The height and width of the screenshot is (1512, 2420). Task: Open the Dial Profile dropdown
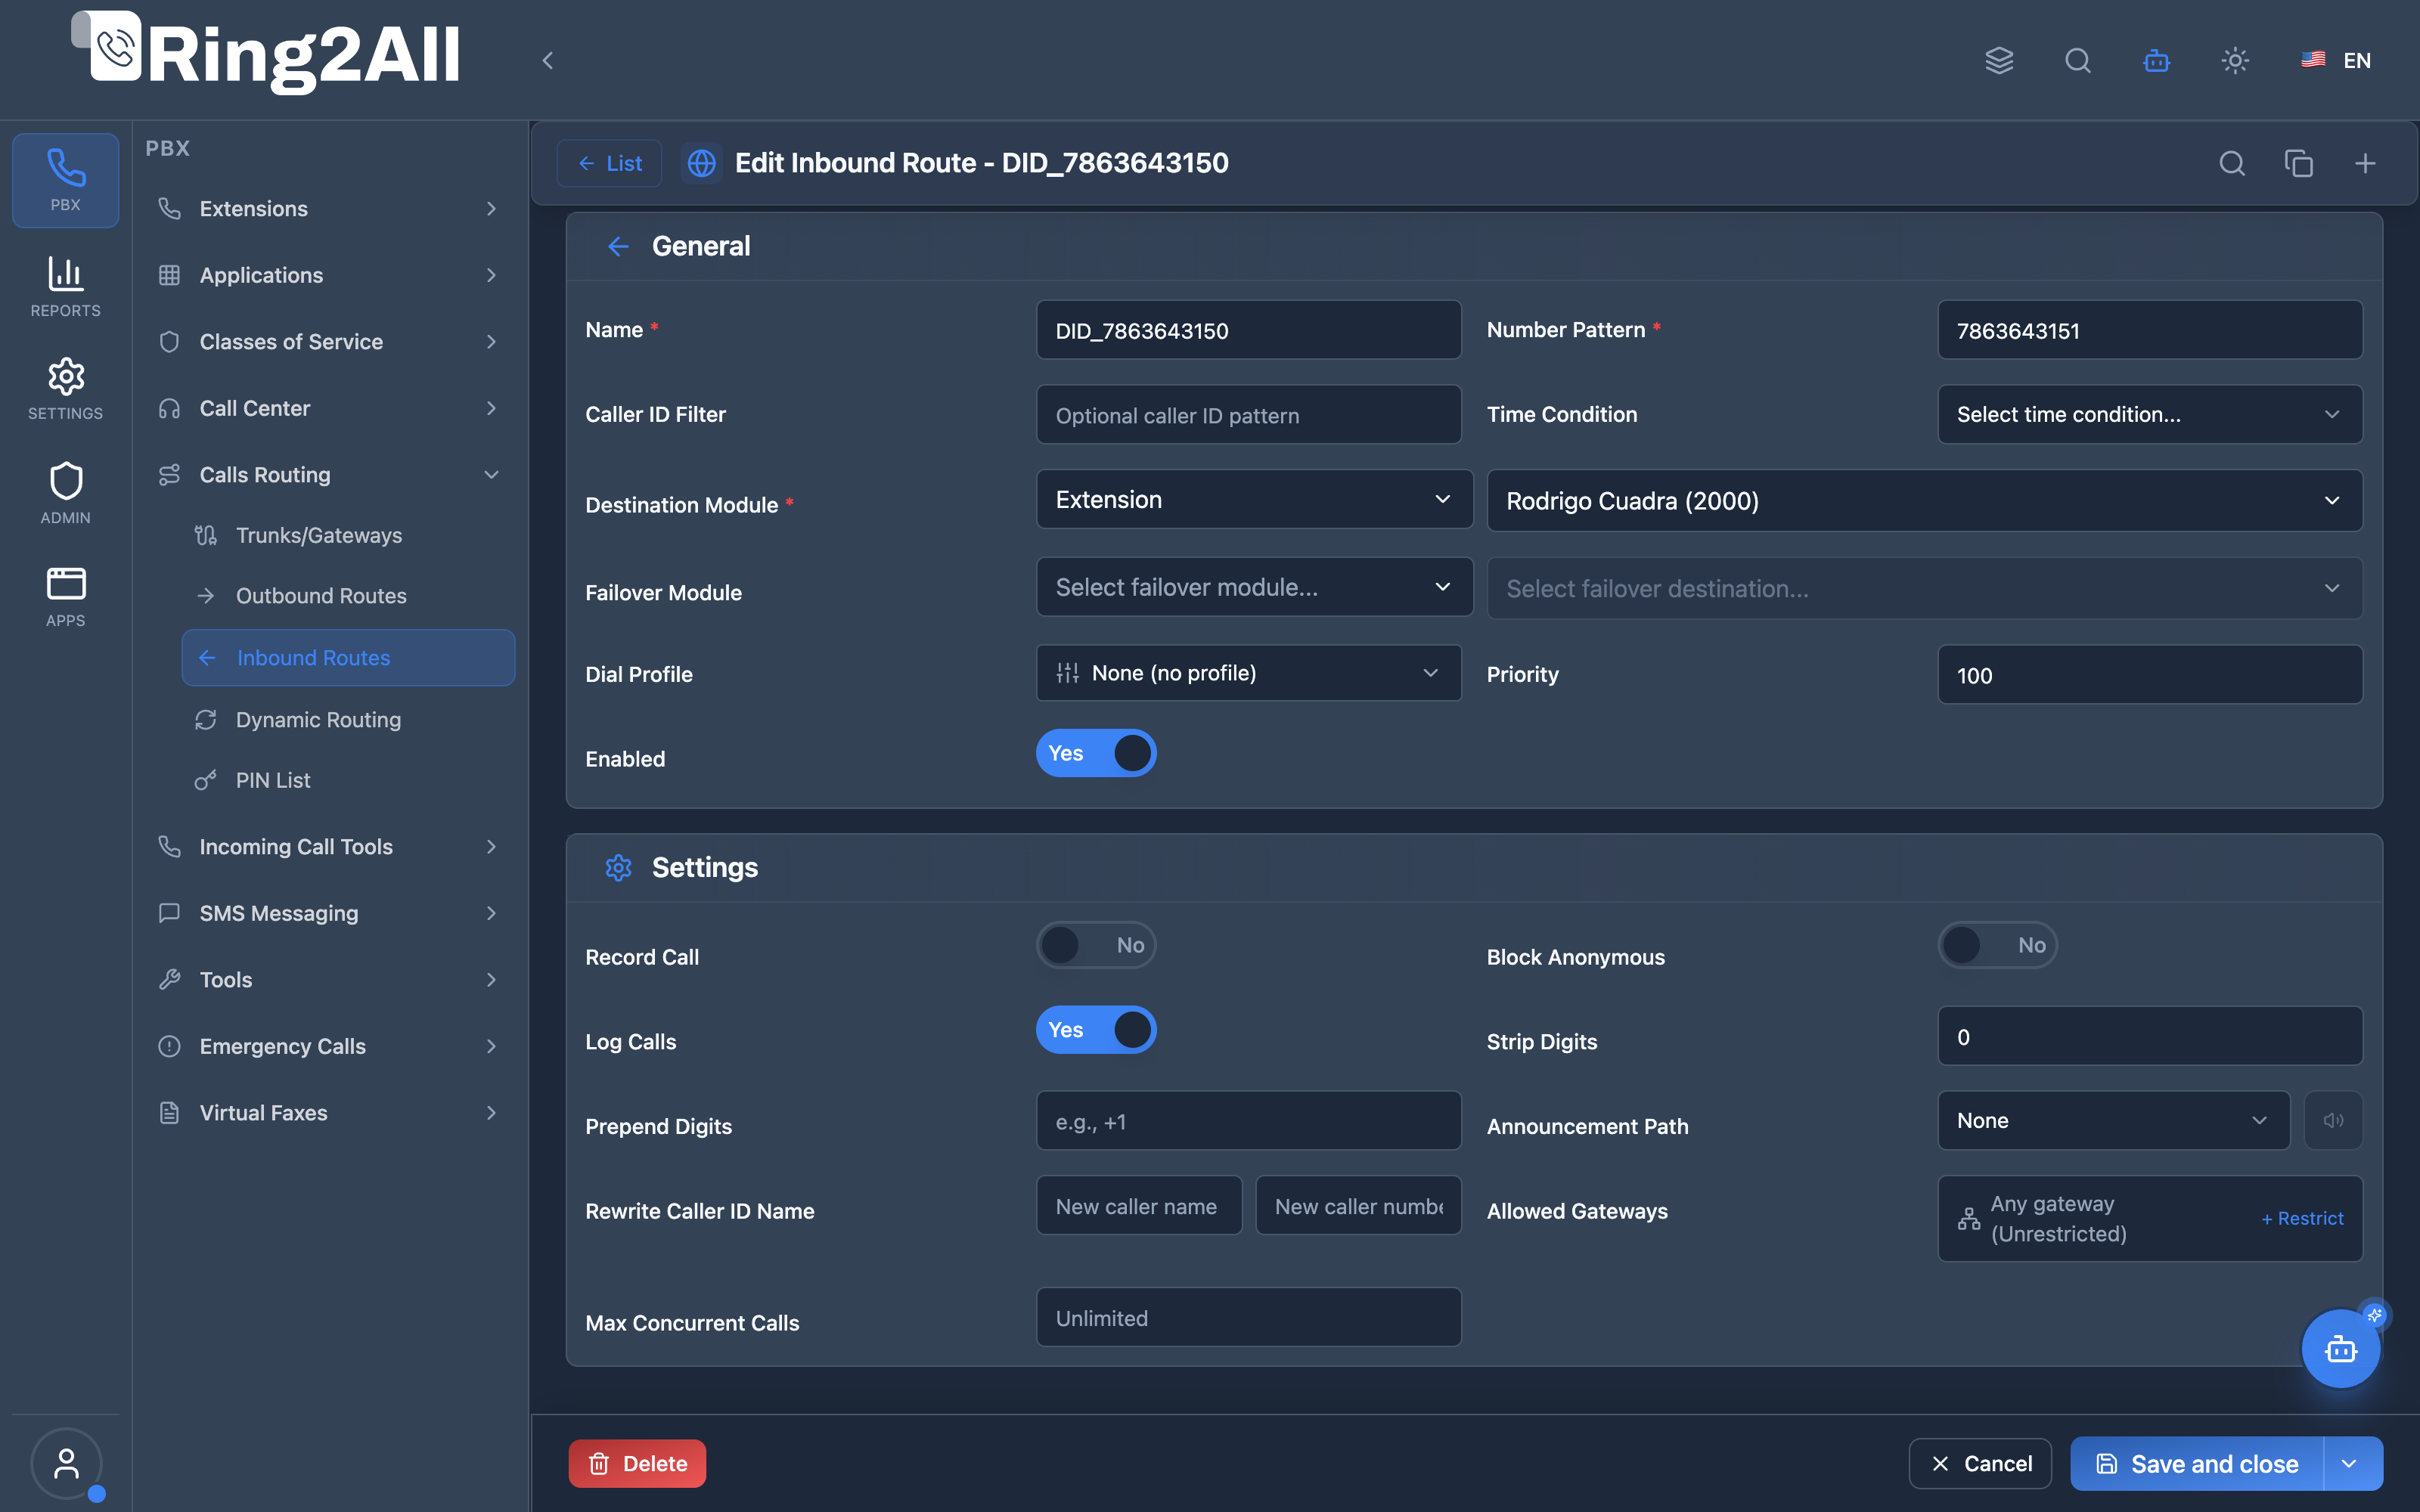(x=1248, y=673)
